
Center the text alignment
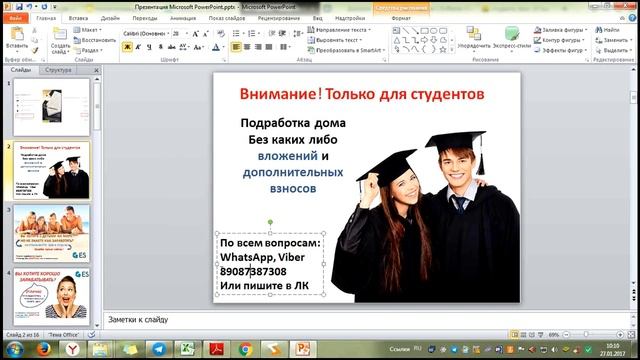[247, 47]
